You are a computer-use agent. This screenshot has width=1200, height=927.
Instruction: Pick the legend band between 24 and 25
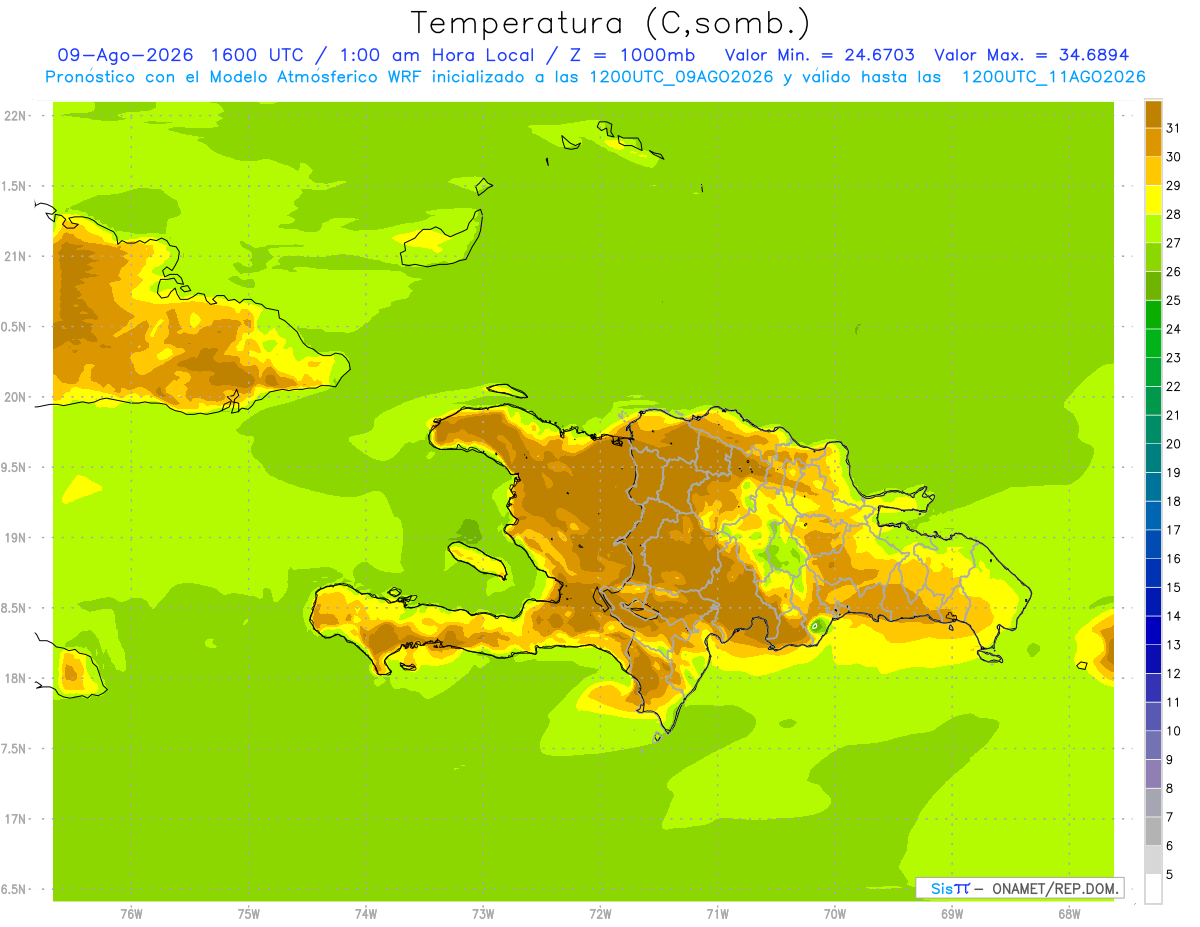click(x=1153, y=315)
